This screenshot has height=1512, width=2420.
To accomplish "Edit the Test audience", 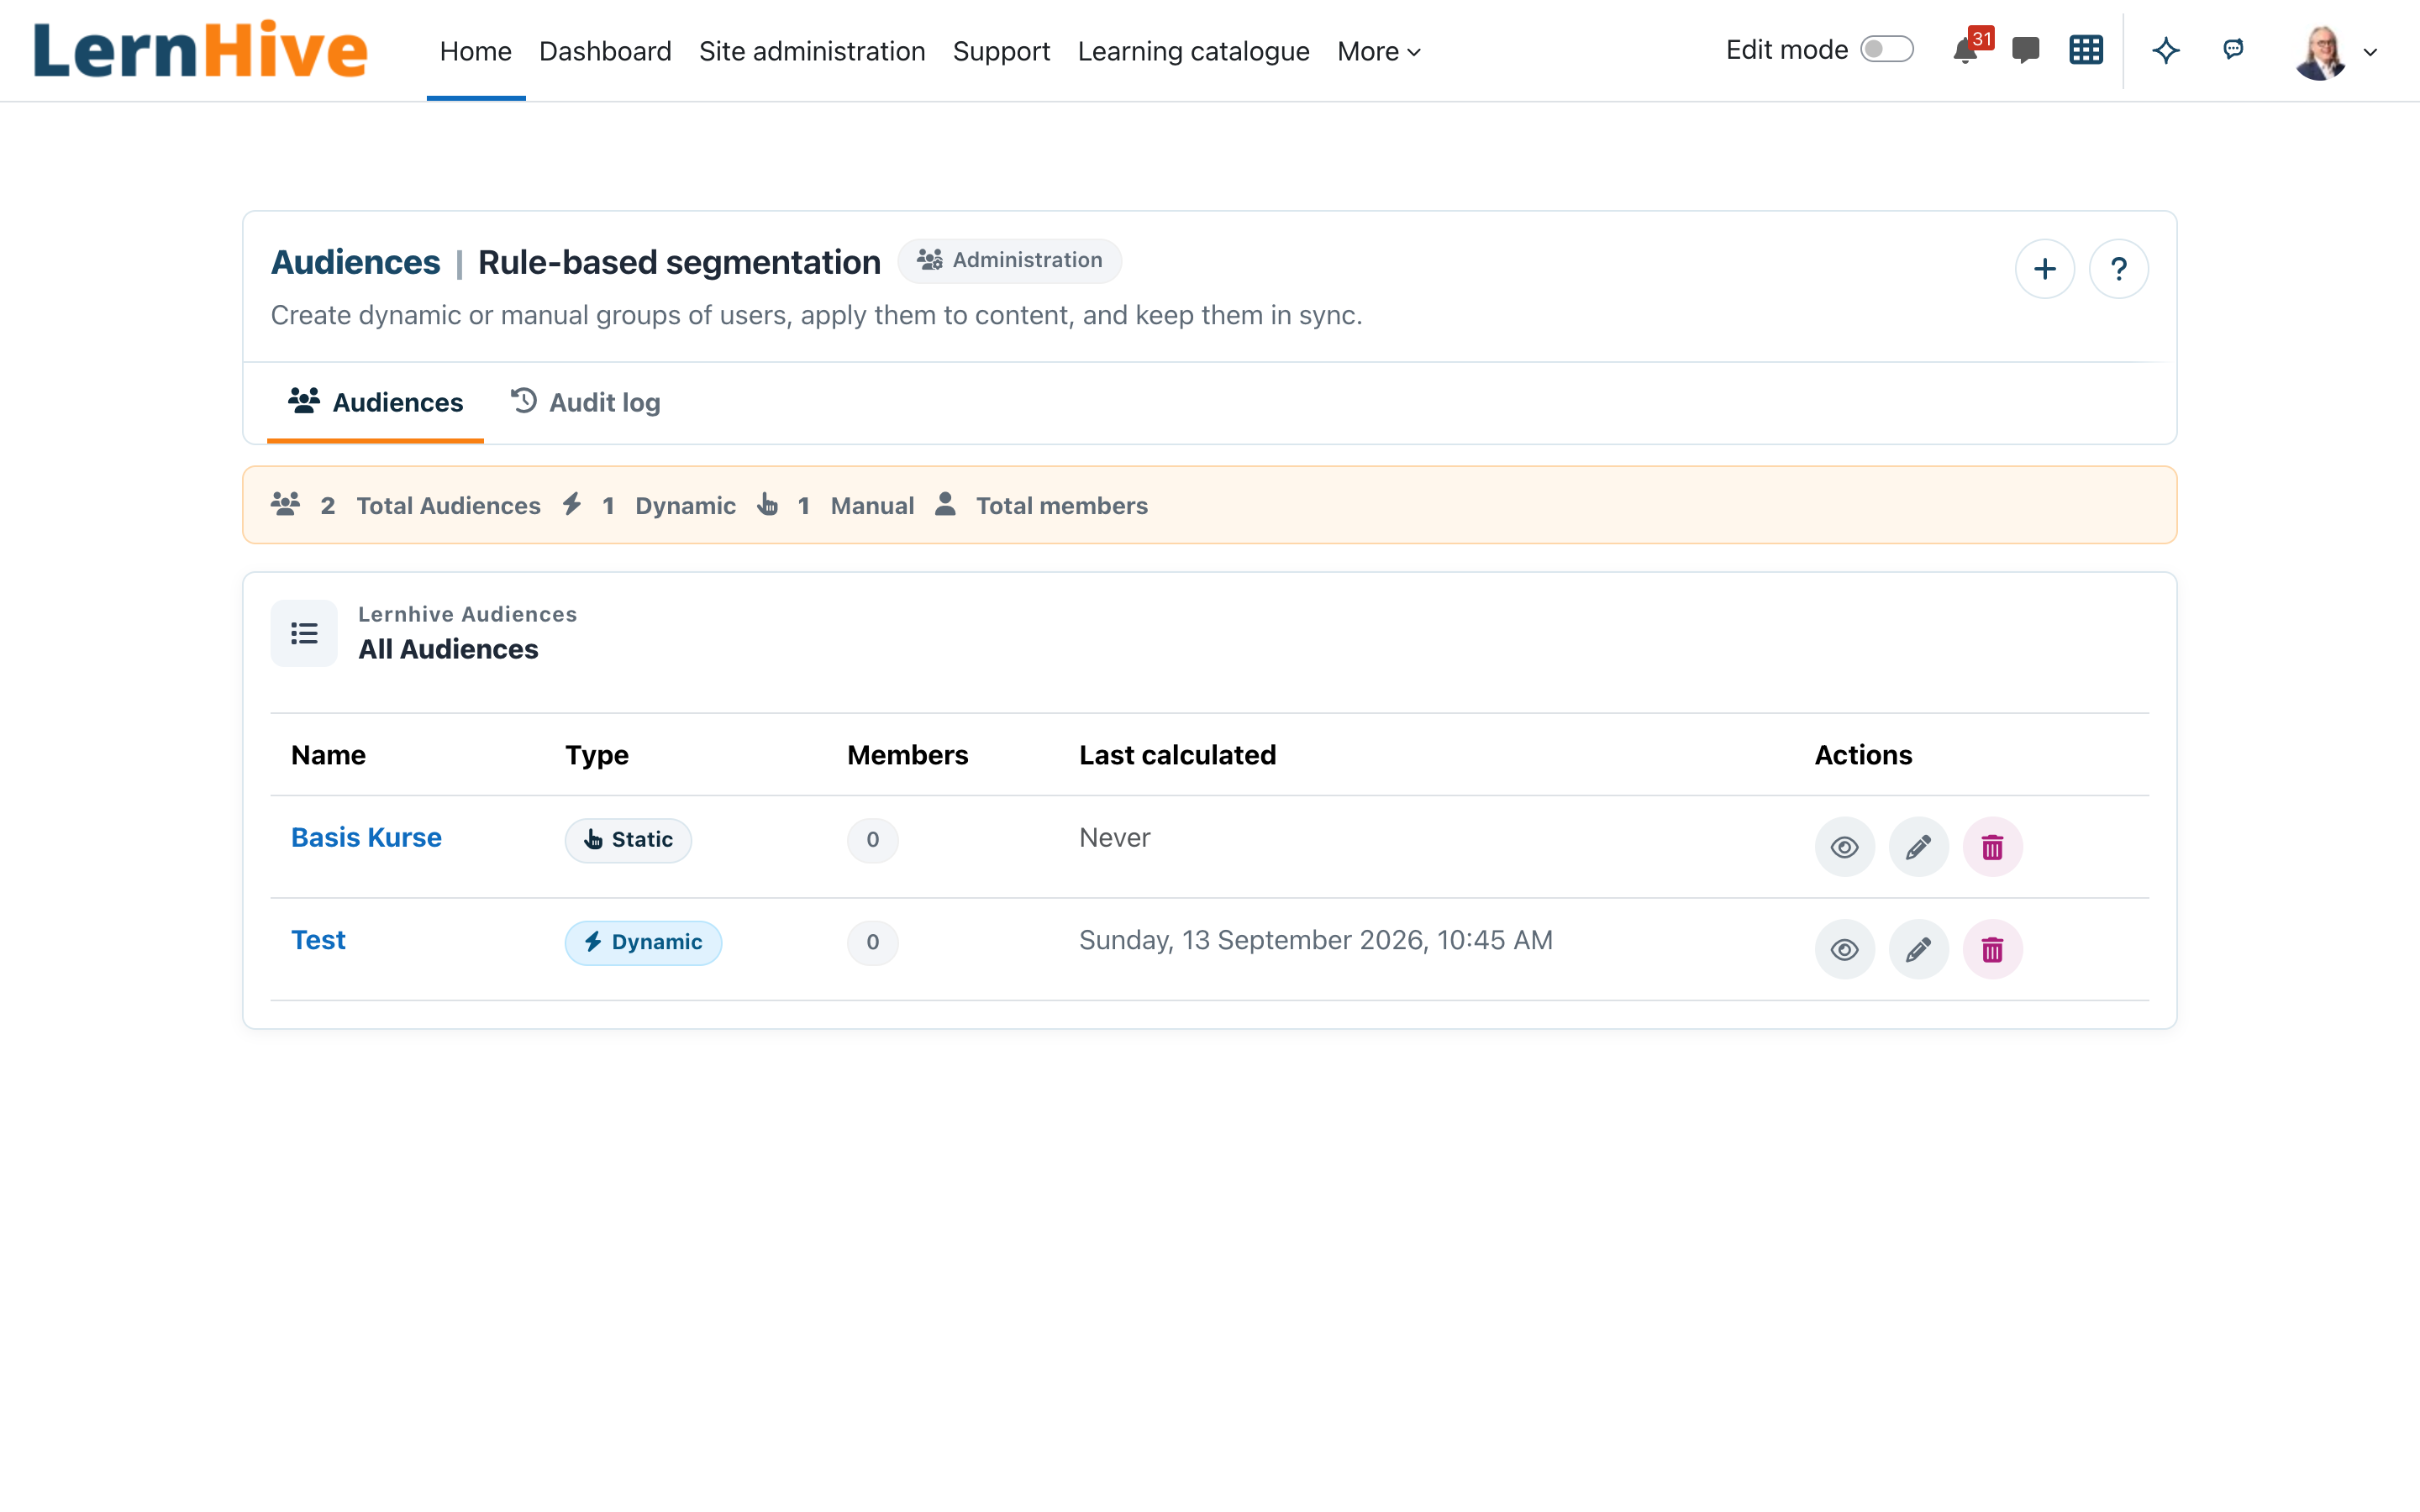I will click(1919, 949).
